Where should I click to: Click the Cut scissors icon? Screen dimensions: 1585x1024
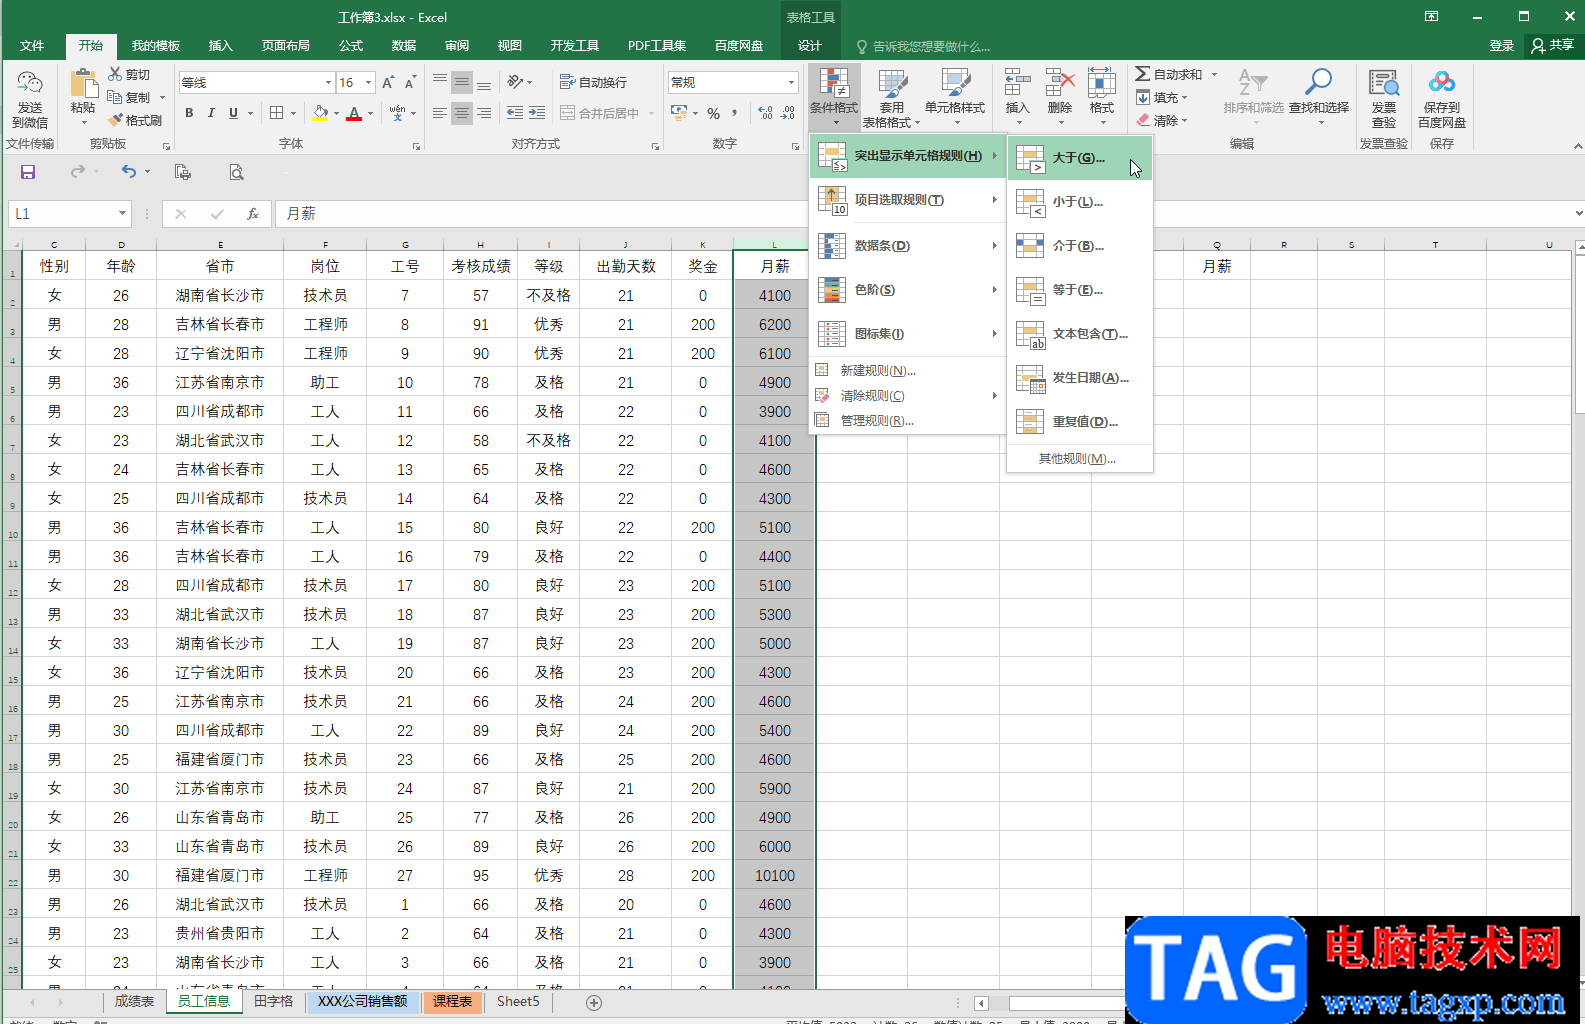click(x=116, y=74)
